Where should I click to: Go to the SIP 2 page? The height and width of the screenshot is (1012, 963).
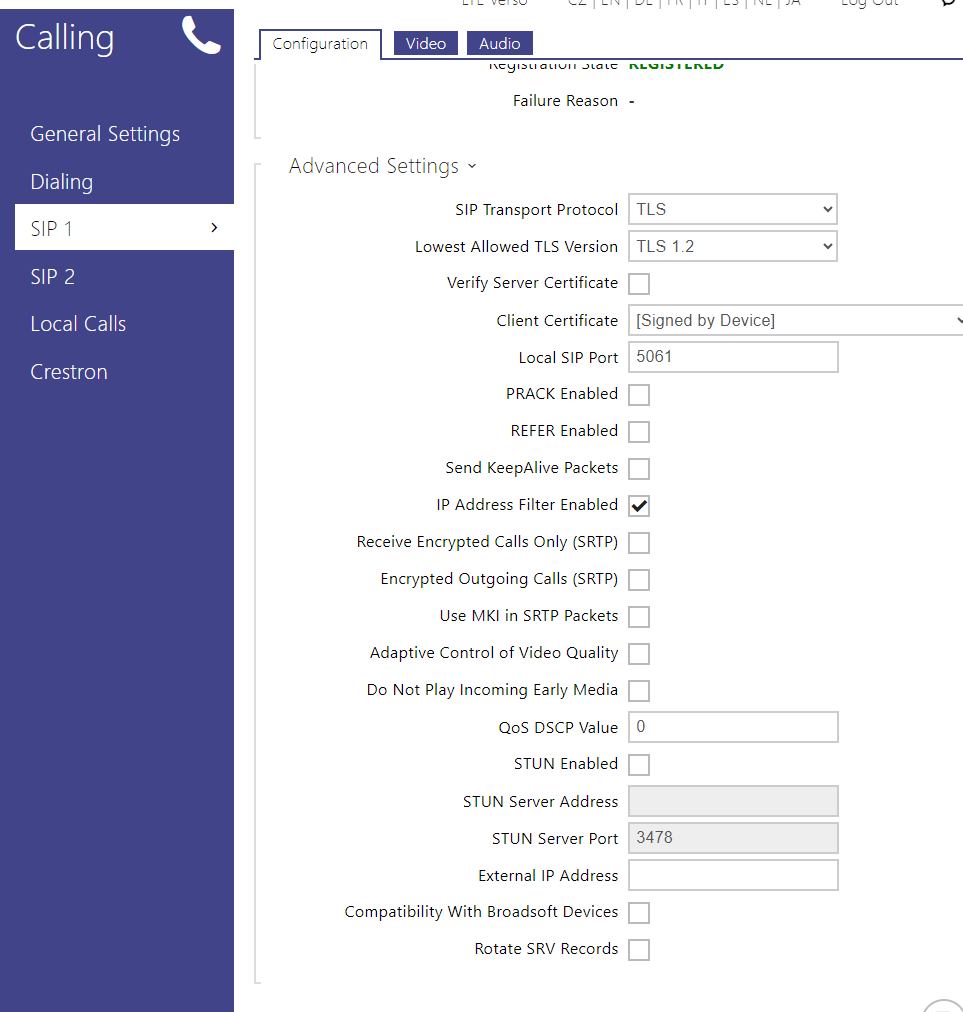[53, 277]
